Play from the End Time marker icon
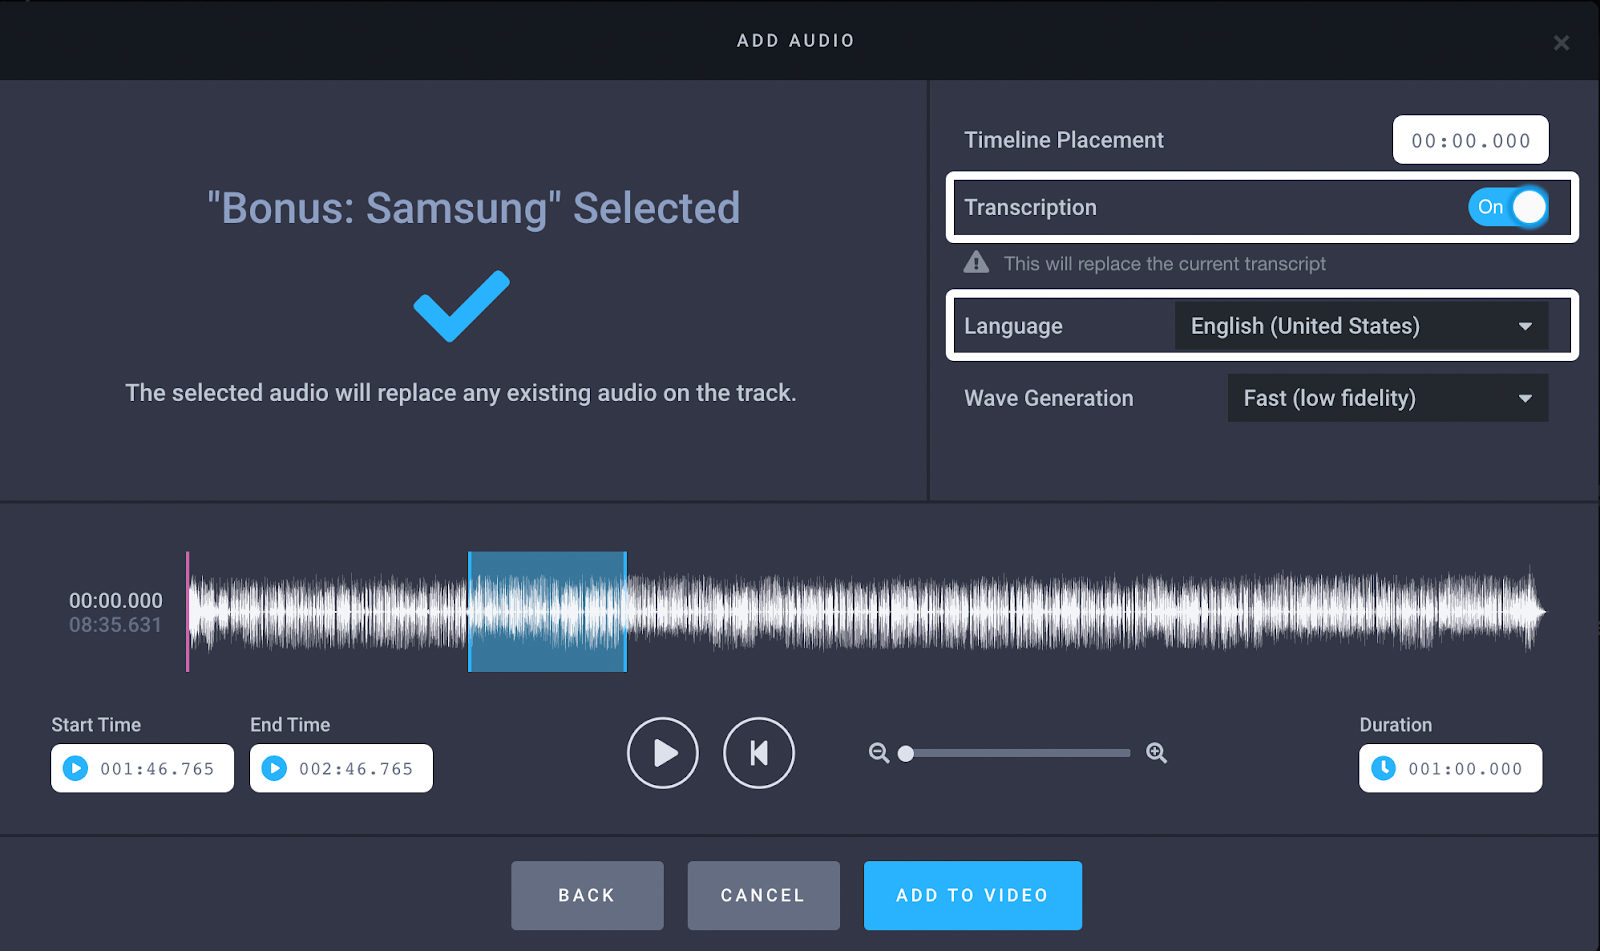The width and height of the screenshot is (1600, 951). [x=274, y=768]
